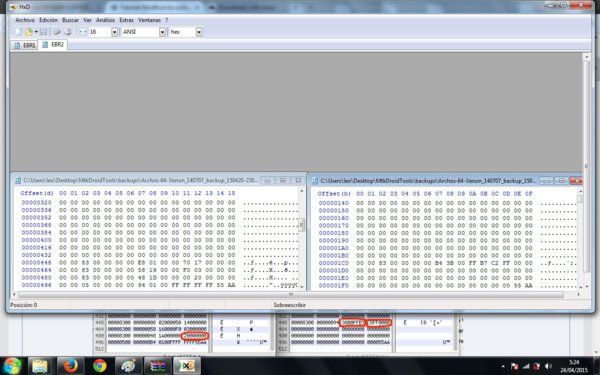Image resolution: width=600 pixels, height=375 pixels.
Task: Open the Ver menu
Action: tap(88, 20)
